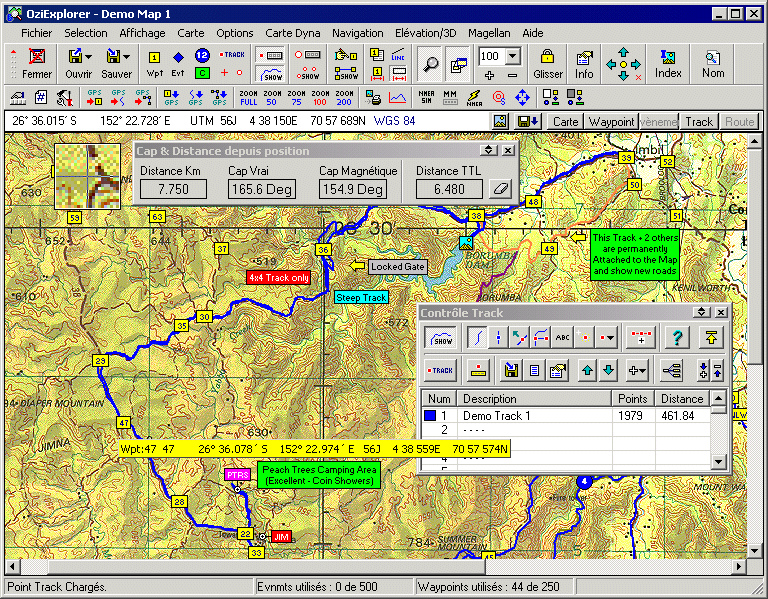Open the Magellan menu
The height and width of the screenshot is (599, 768).
coord(489,33)
